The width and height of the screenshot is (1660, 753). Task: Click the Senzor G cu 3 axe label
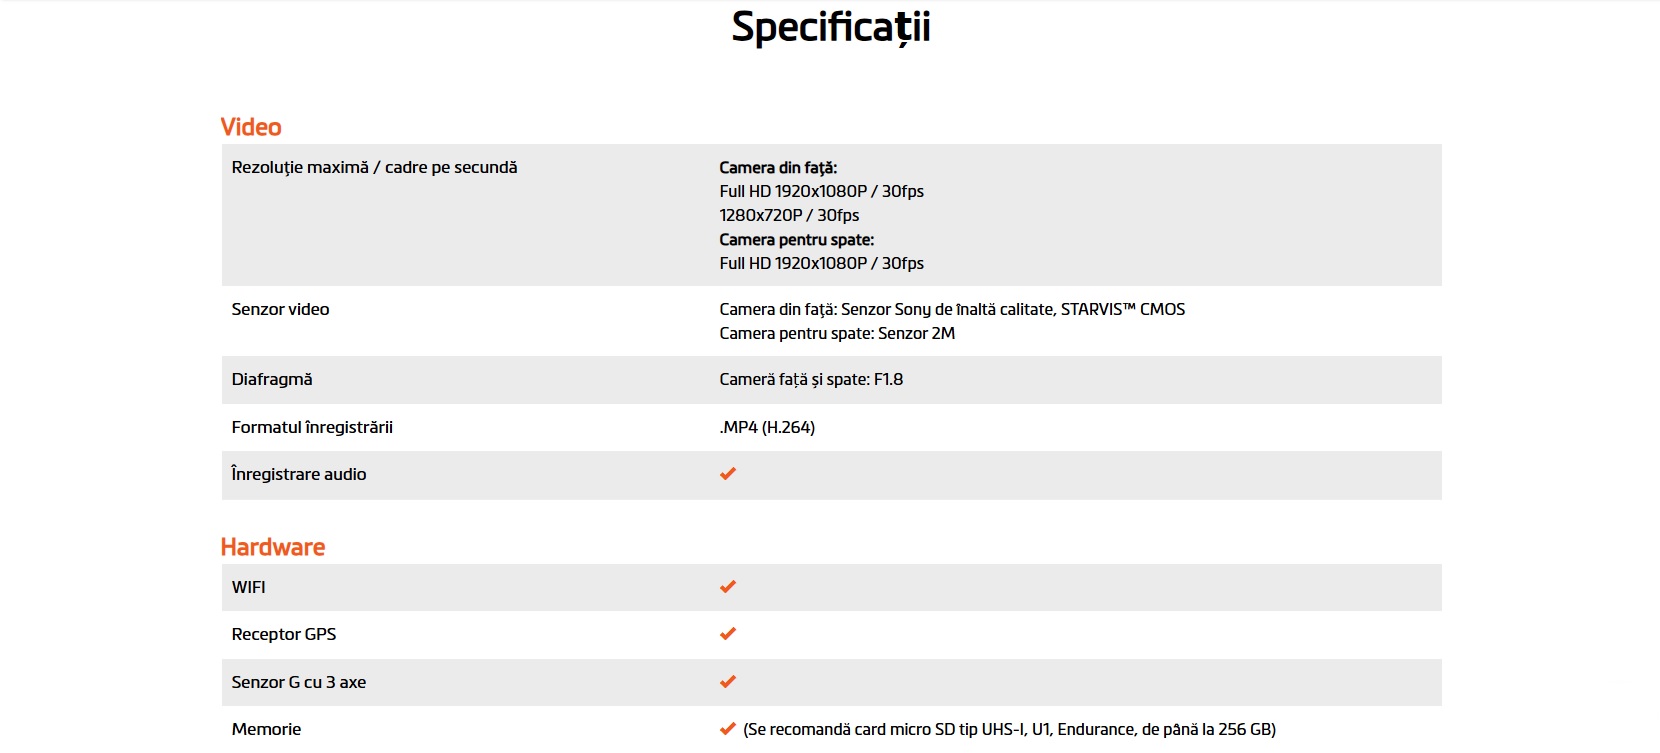(x=299, y=682)
